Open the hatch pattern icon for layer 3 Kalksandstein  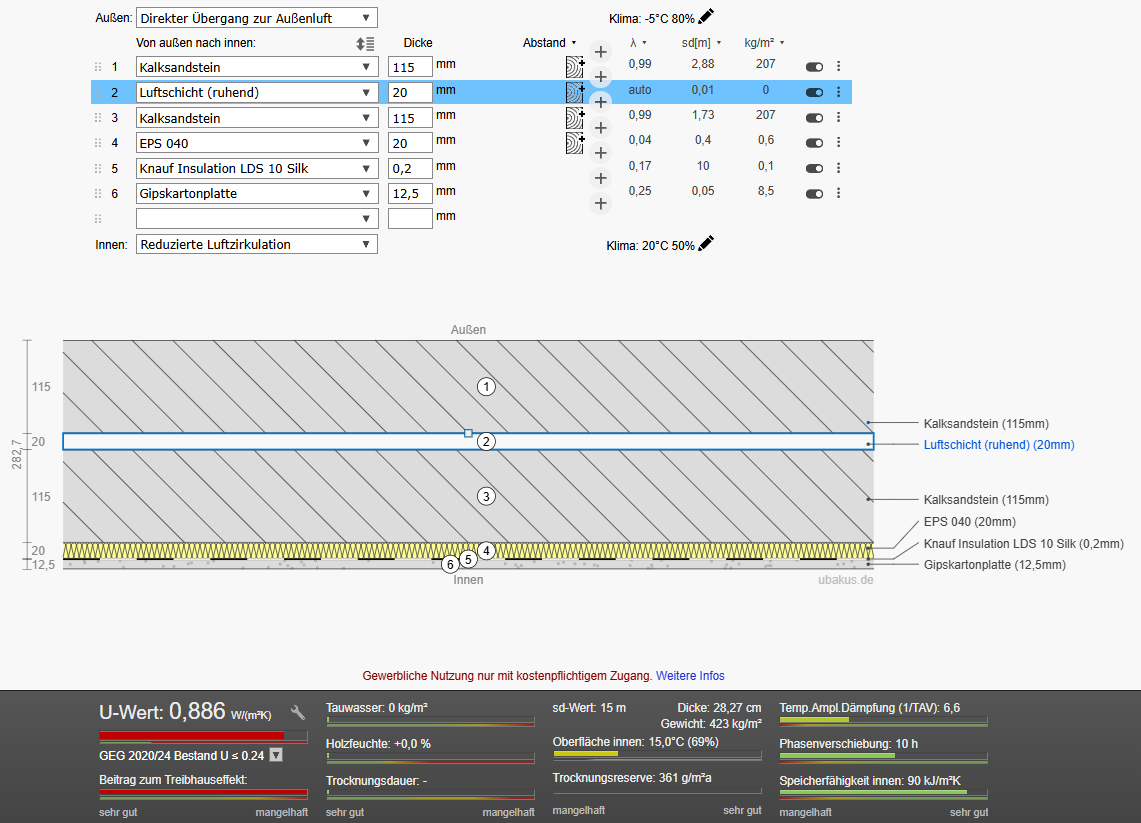pos(575,118)
